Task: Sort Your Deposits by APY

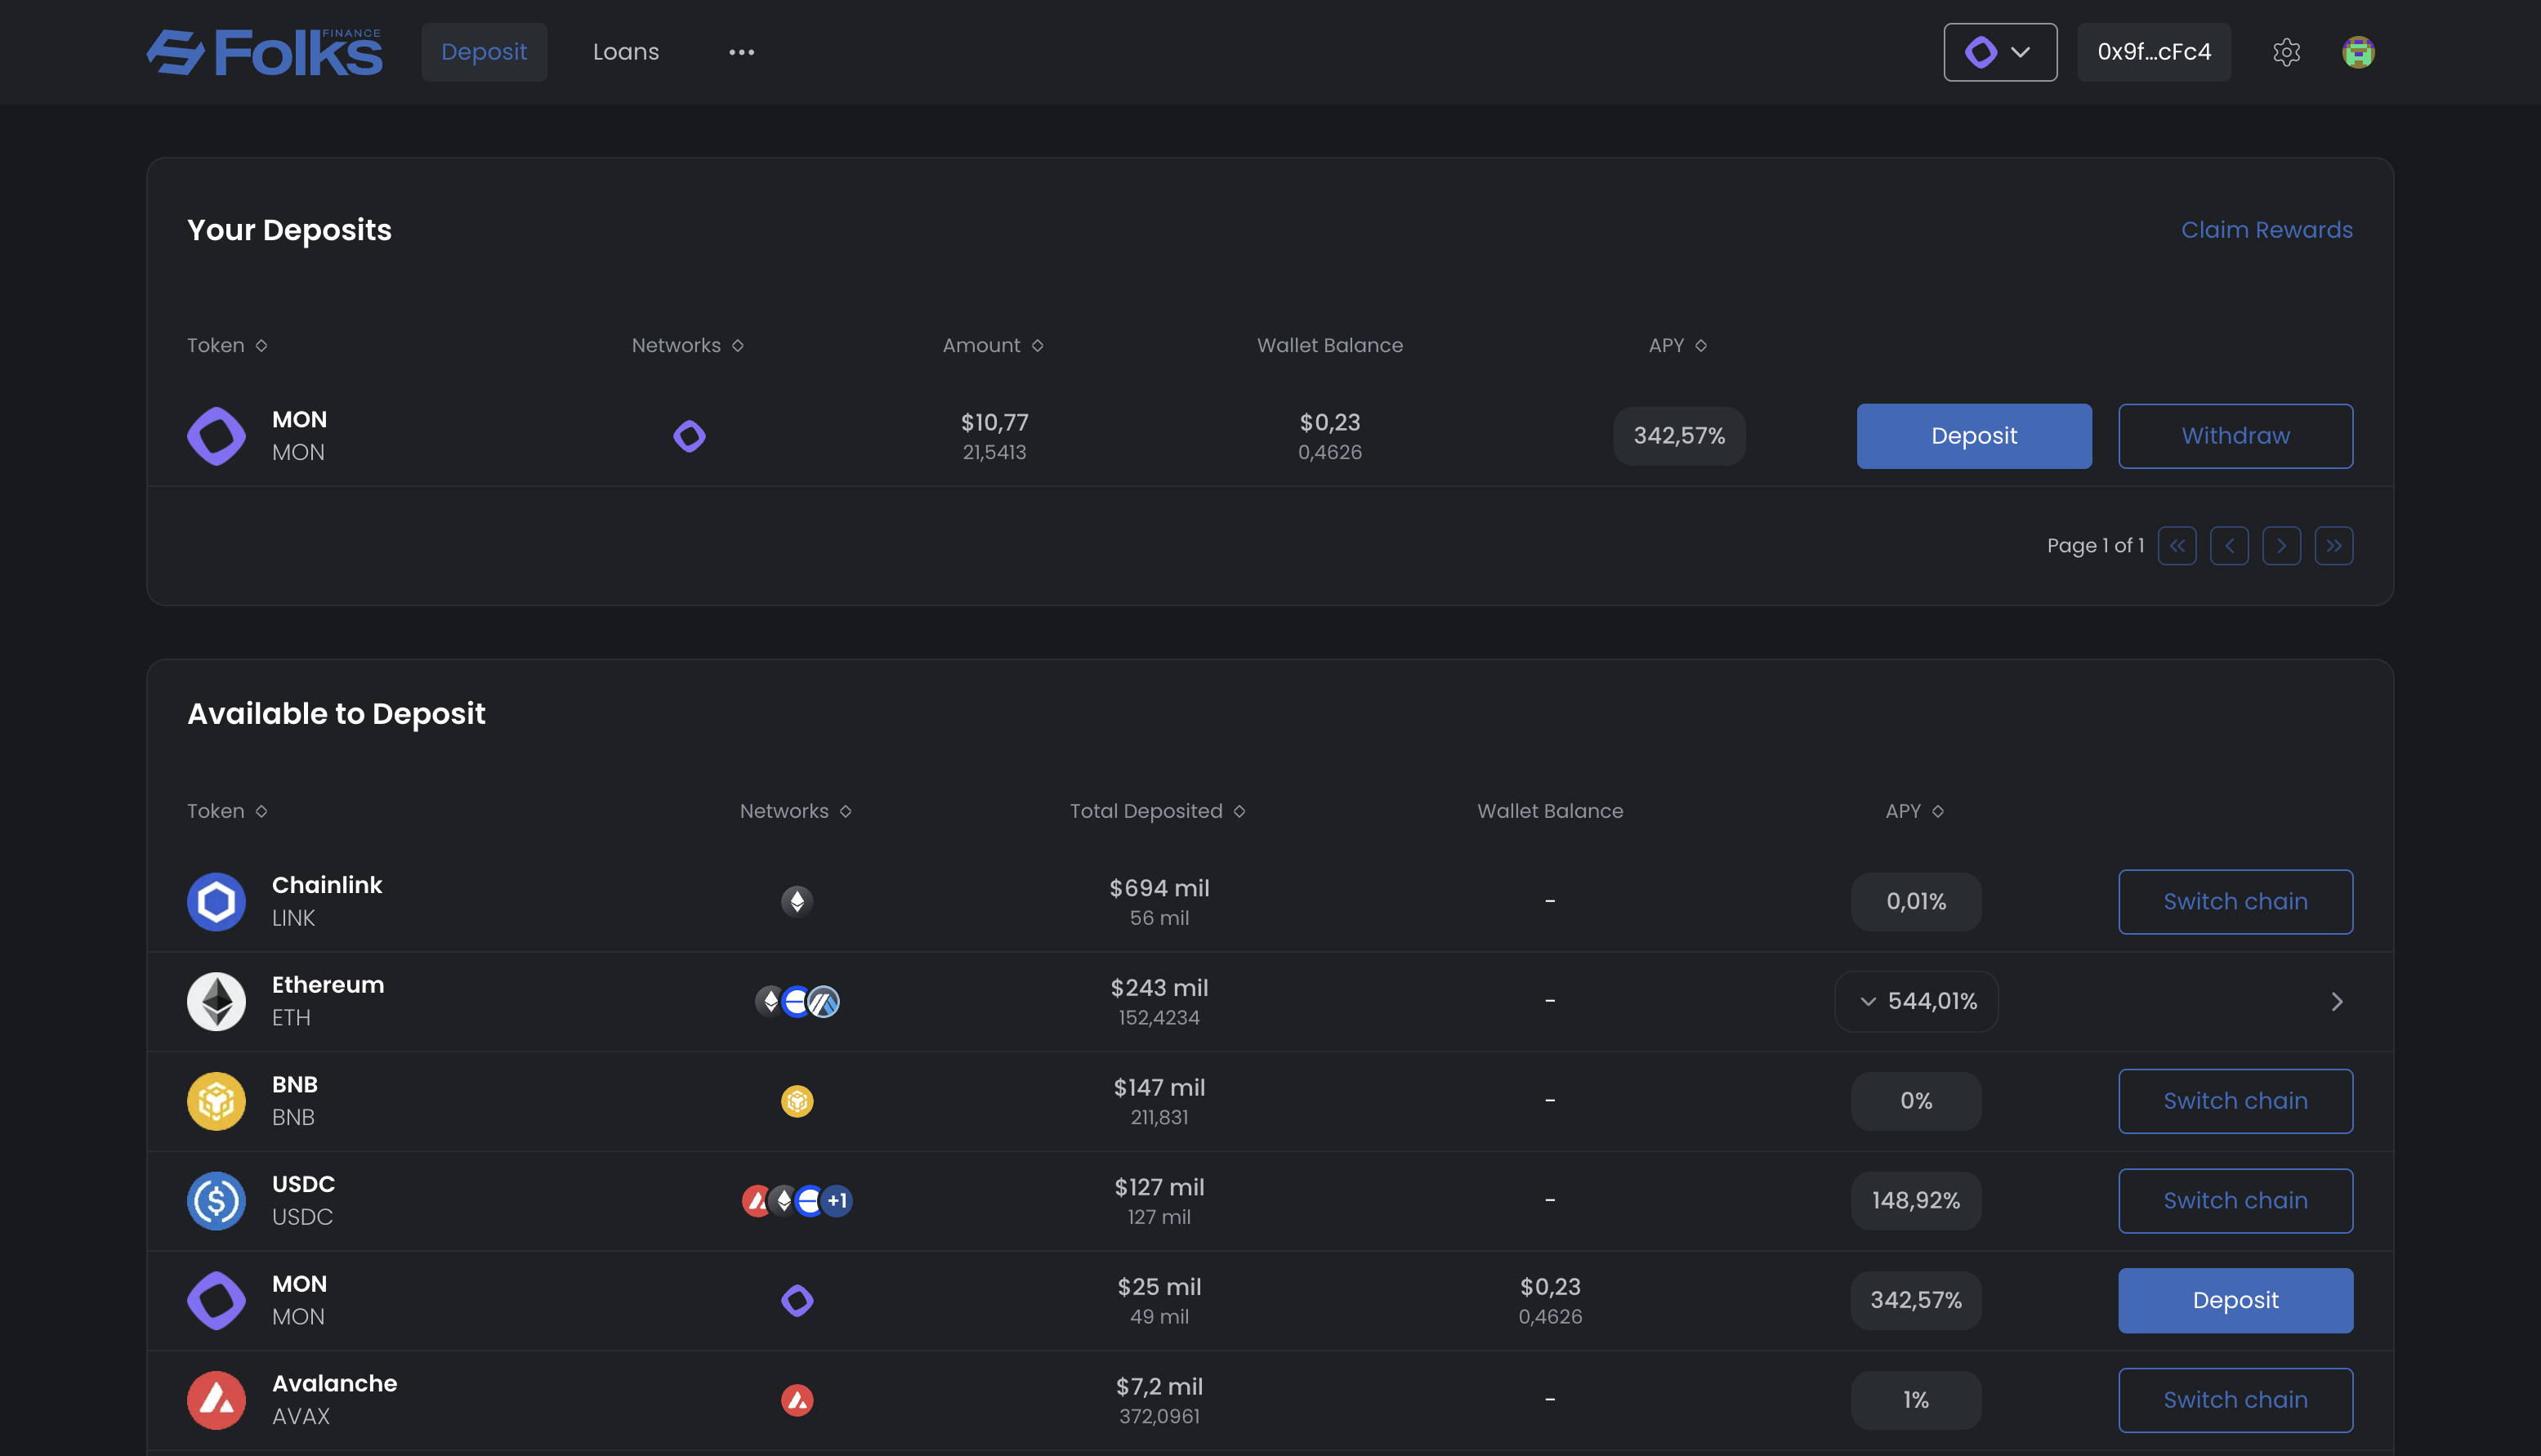Action: click(1678, 345)
